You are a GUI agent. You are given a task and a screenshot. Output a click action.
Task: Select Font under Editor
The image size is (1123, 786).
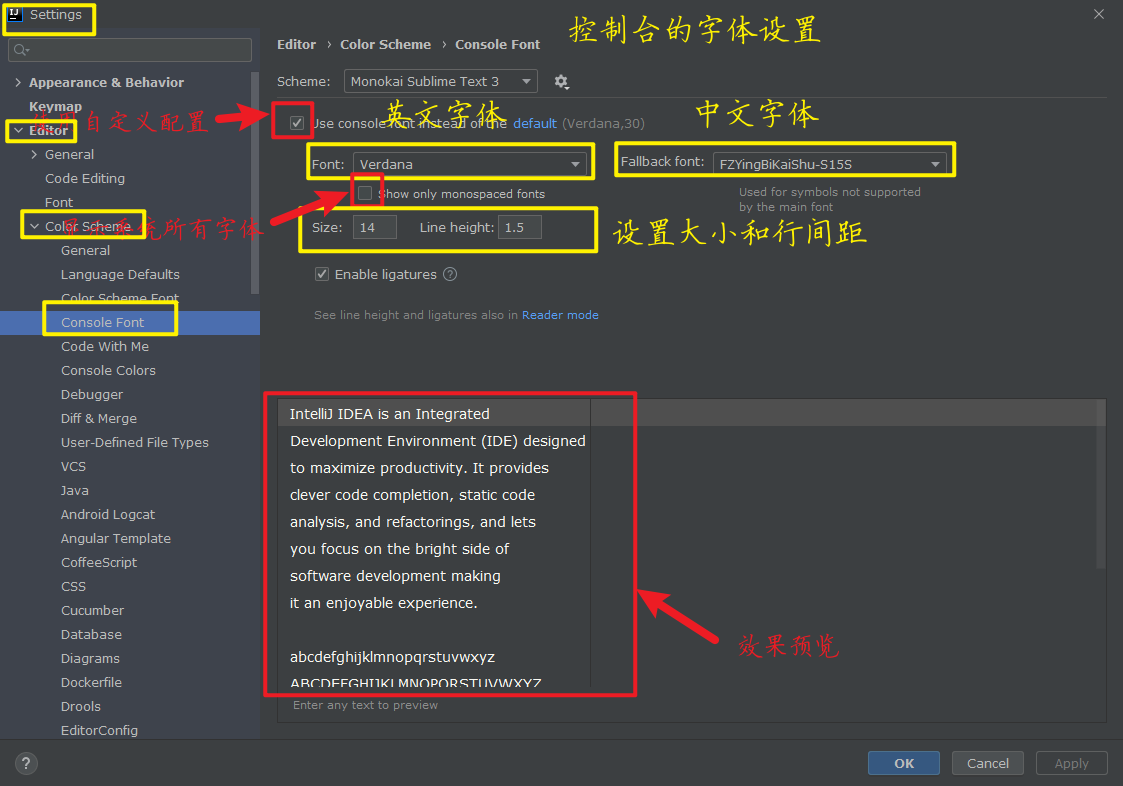(59, 202)
